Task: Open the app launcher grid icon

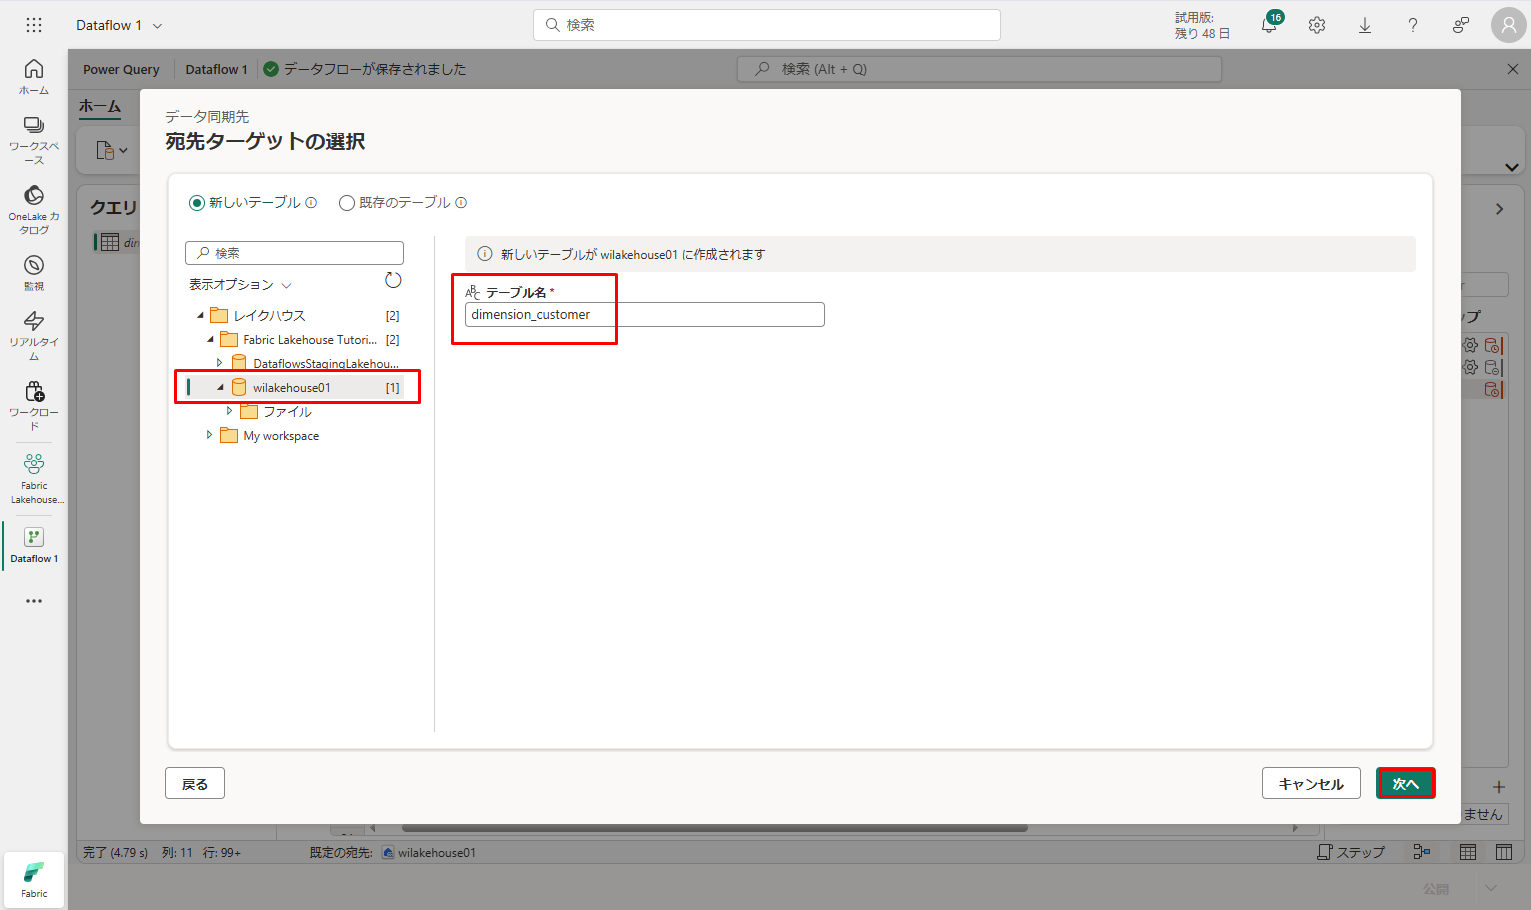Action: point(34,25)
